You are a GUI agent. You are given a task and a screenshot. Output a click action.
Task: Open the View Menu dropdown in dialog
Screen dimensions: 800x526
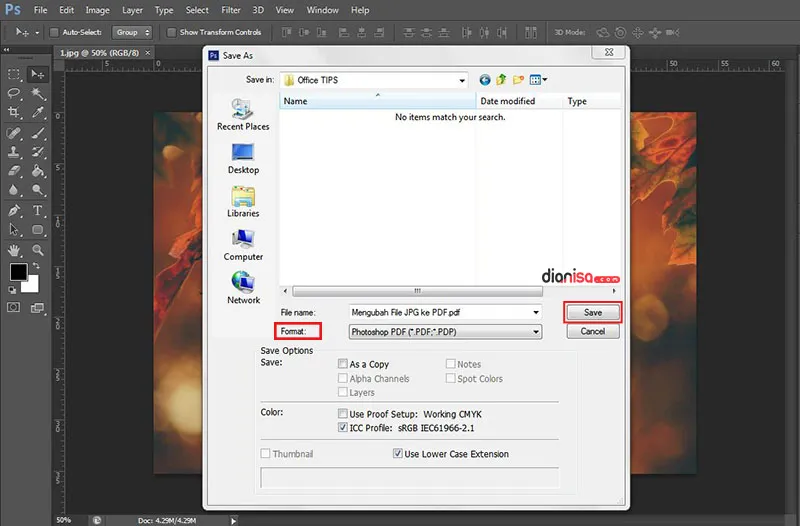(x=538, y=80)
